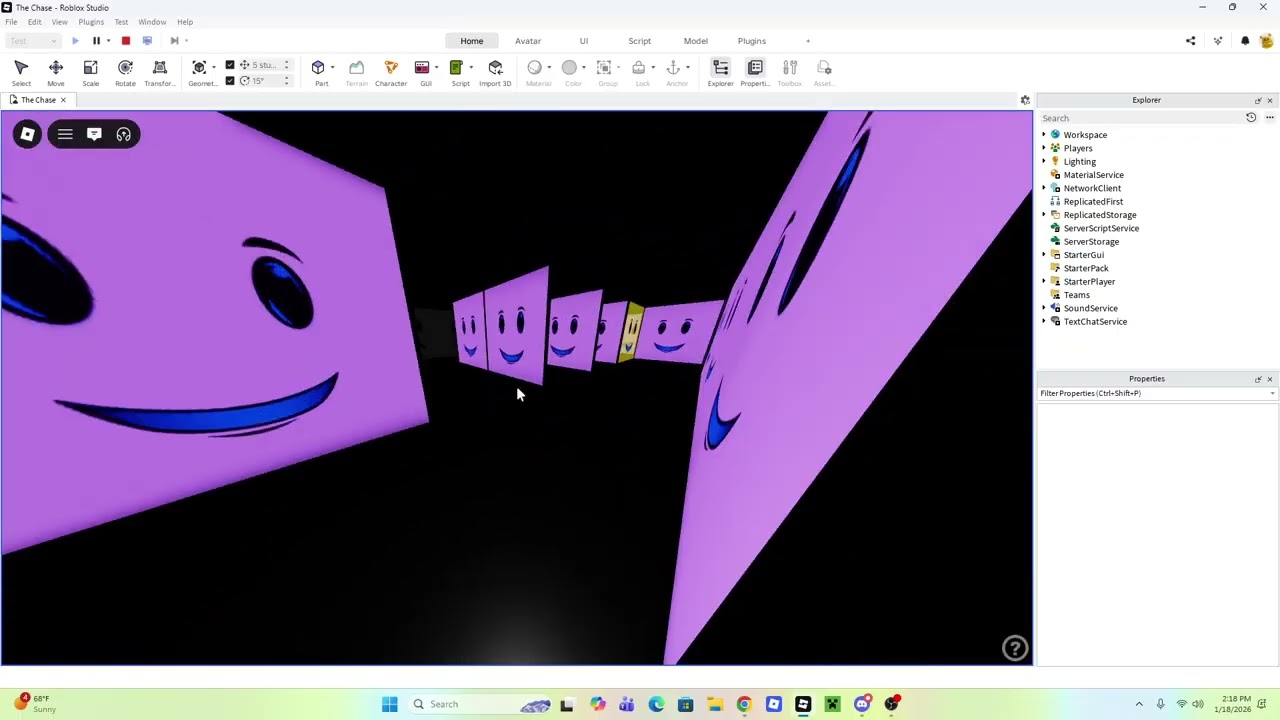This screenshot has width=1280, height=720.
Task: Open the in-game chat icon
Action: (94, 134)
